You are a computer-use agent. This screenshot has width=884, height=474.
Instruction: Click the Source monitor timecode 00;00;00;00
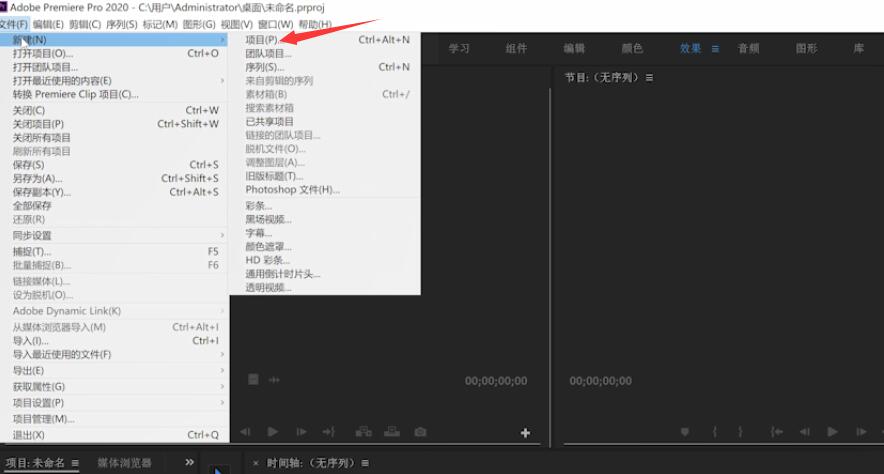496,381
